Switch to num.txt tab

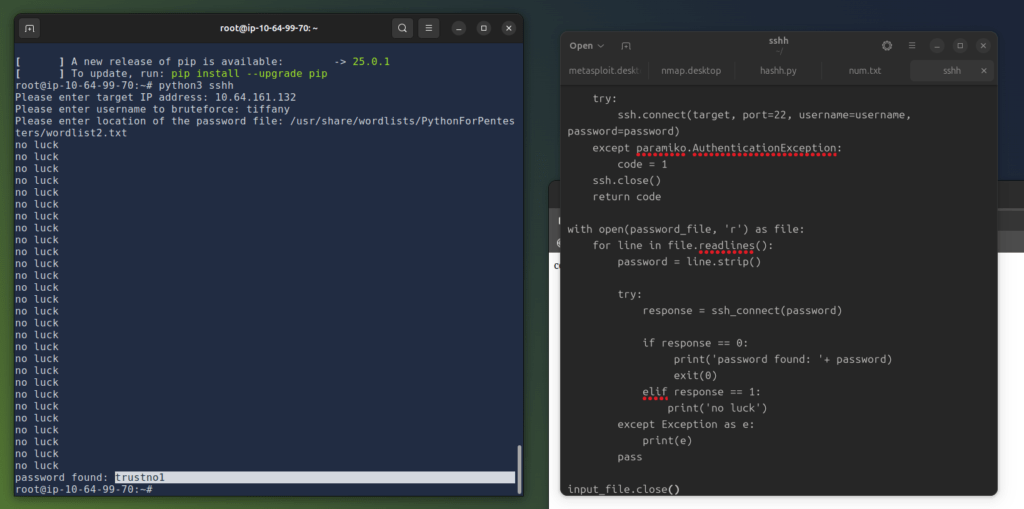pos(865,71)
